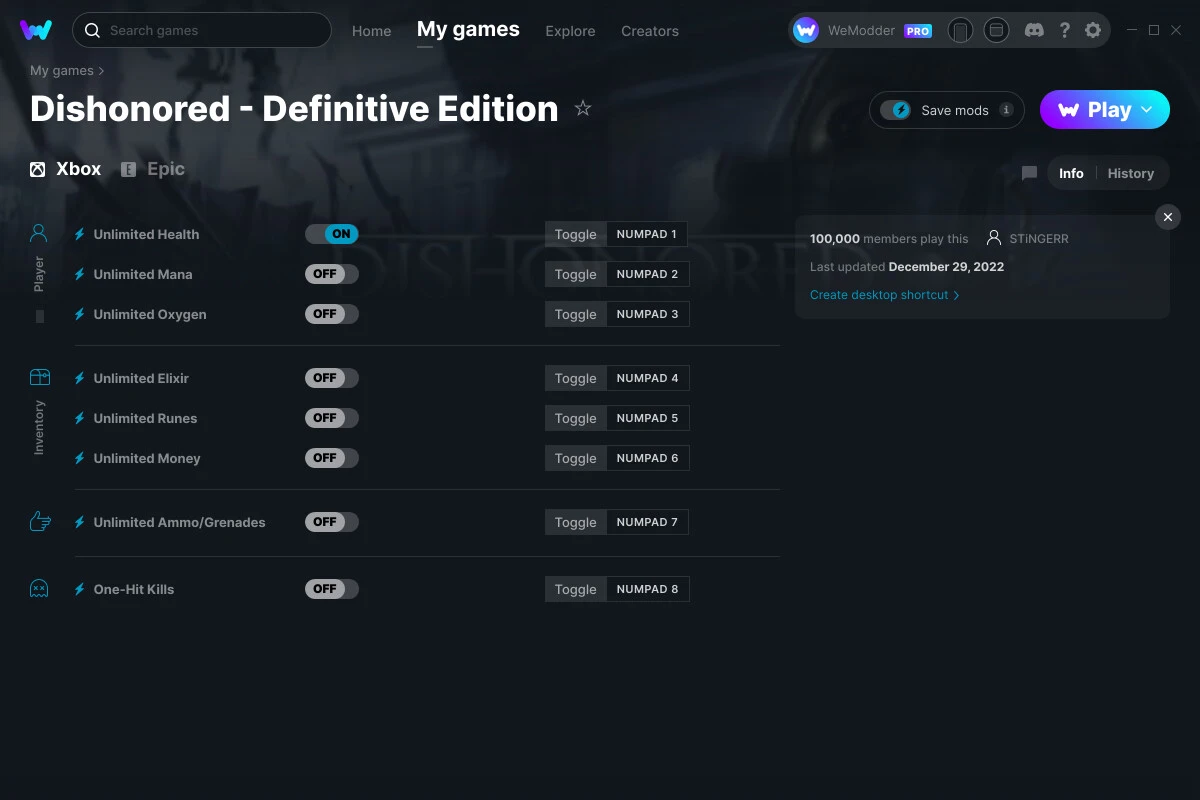
Task: Click the lightning bolt beside Unlimited Health
Action: [79, 234]
